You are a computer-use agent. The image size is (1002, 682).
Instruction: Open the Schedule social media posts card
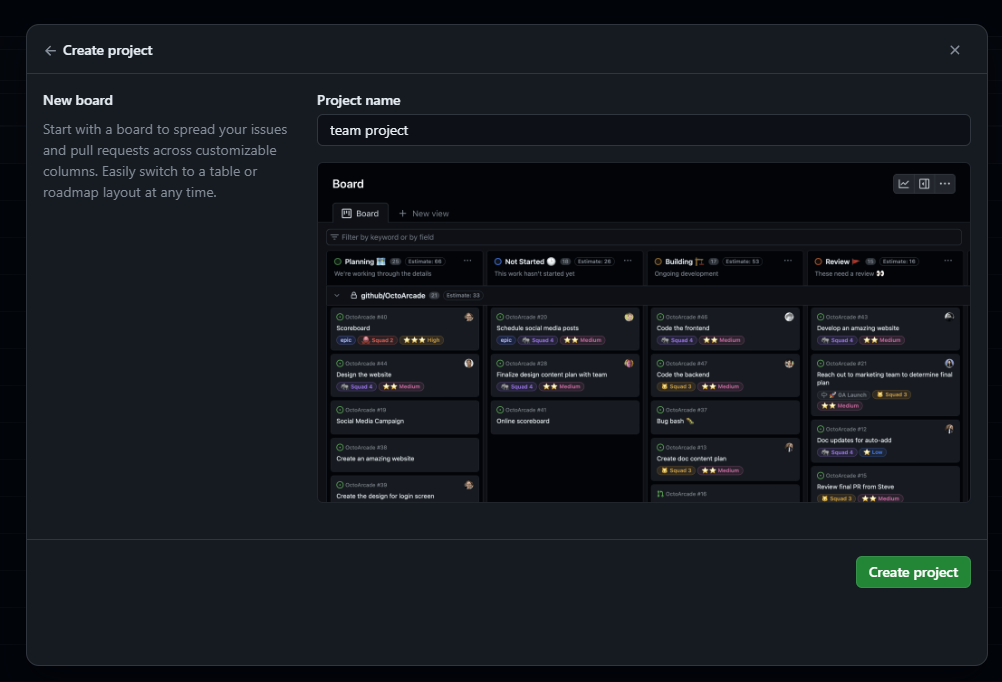click(565, 329)
